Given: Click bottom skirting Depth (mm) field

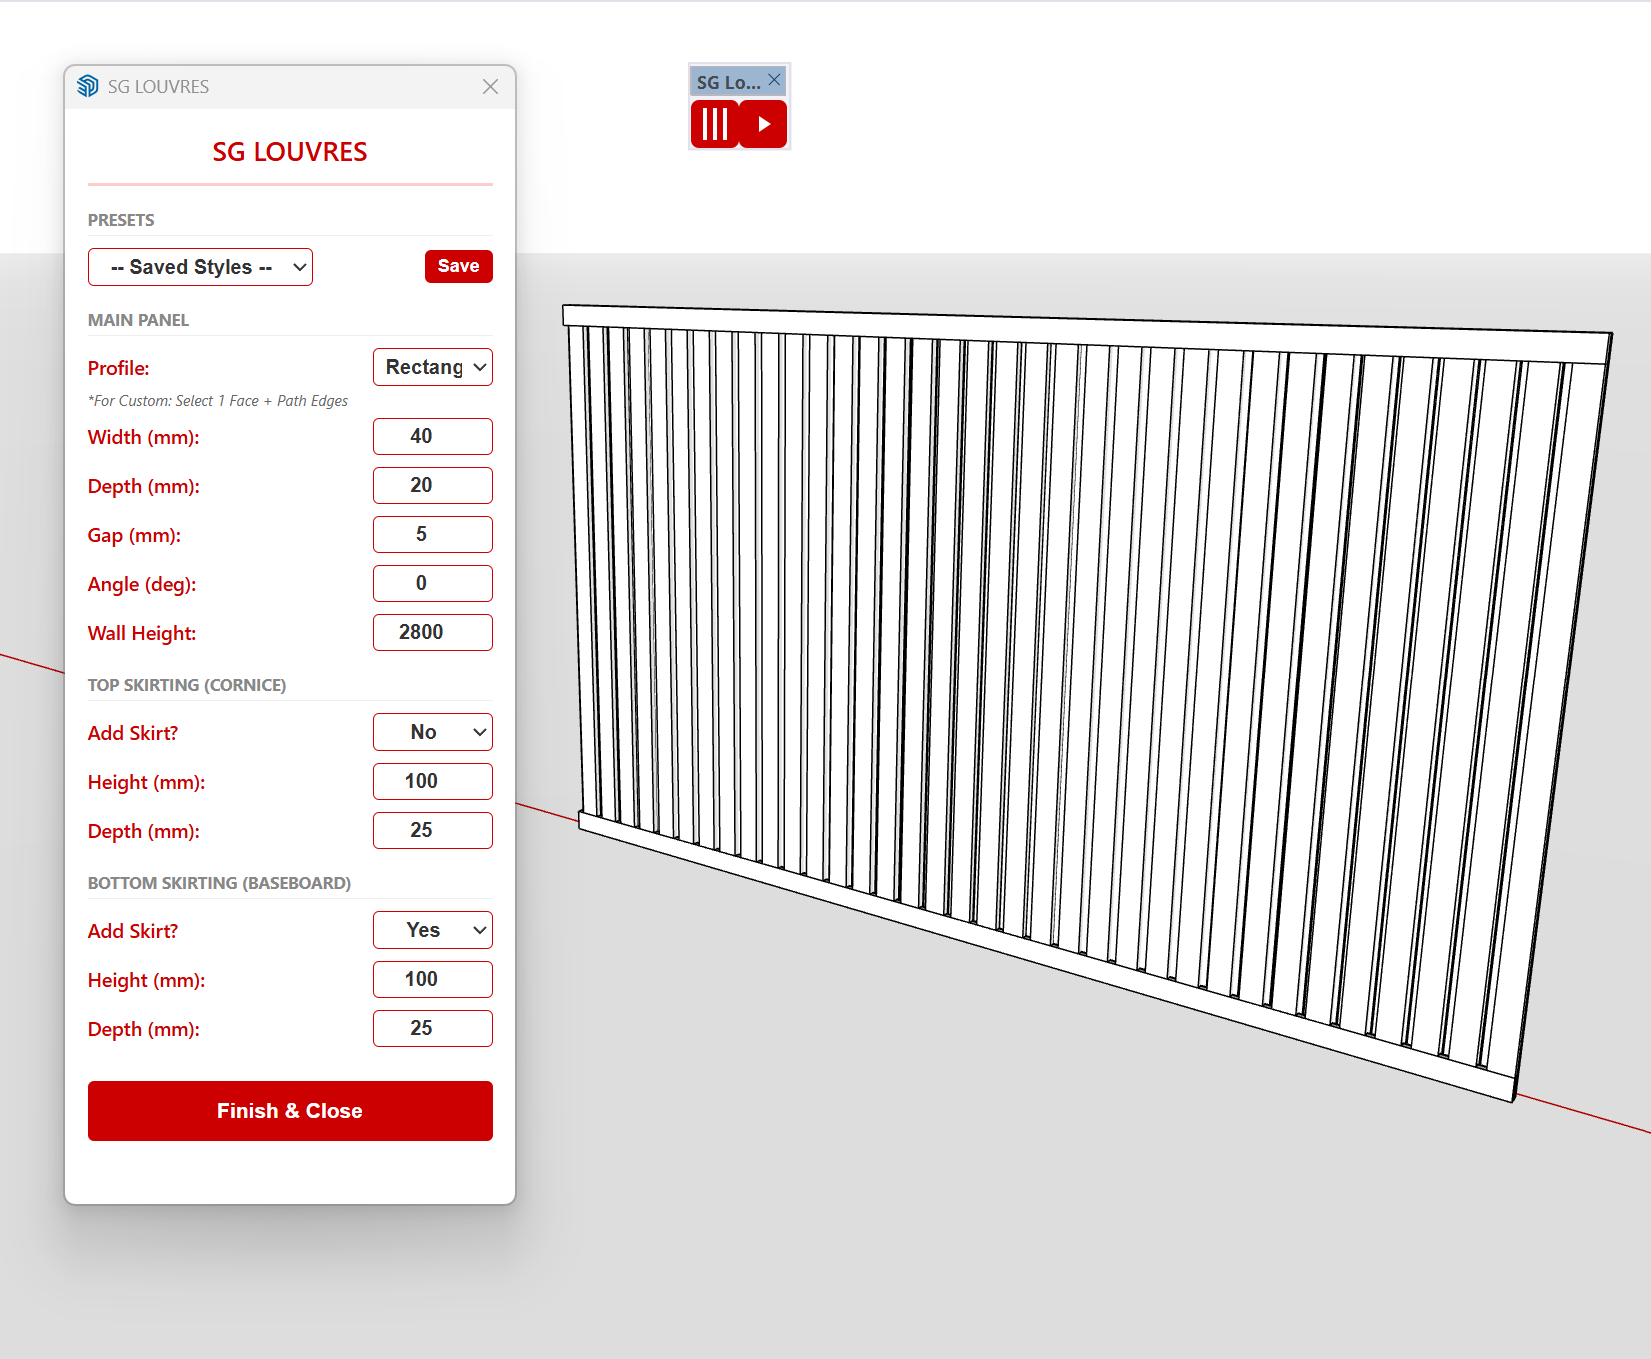Looking at the screenshot, I should tap(432, 1029).
